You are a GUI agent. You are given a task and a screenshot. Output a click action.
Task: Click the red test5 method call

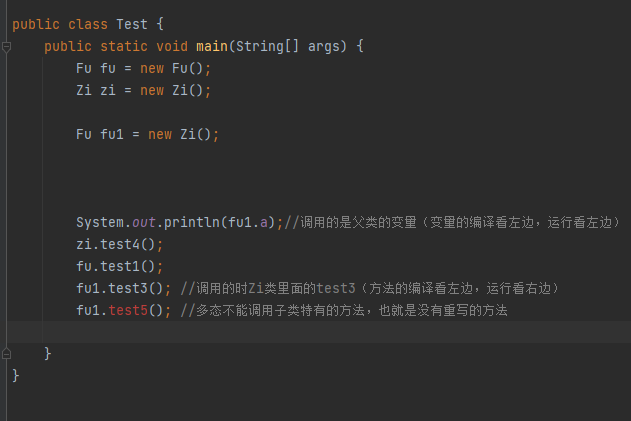point(127,310)
